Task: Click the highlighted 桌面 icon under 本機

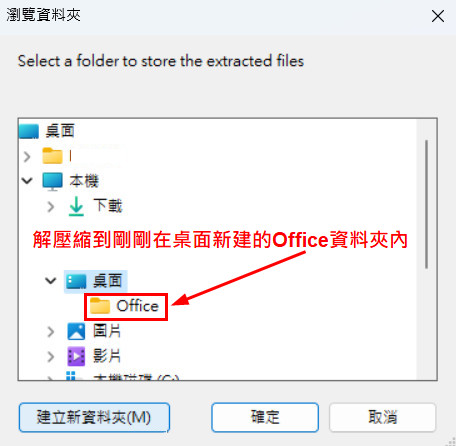Action: point(76,281)
